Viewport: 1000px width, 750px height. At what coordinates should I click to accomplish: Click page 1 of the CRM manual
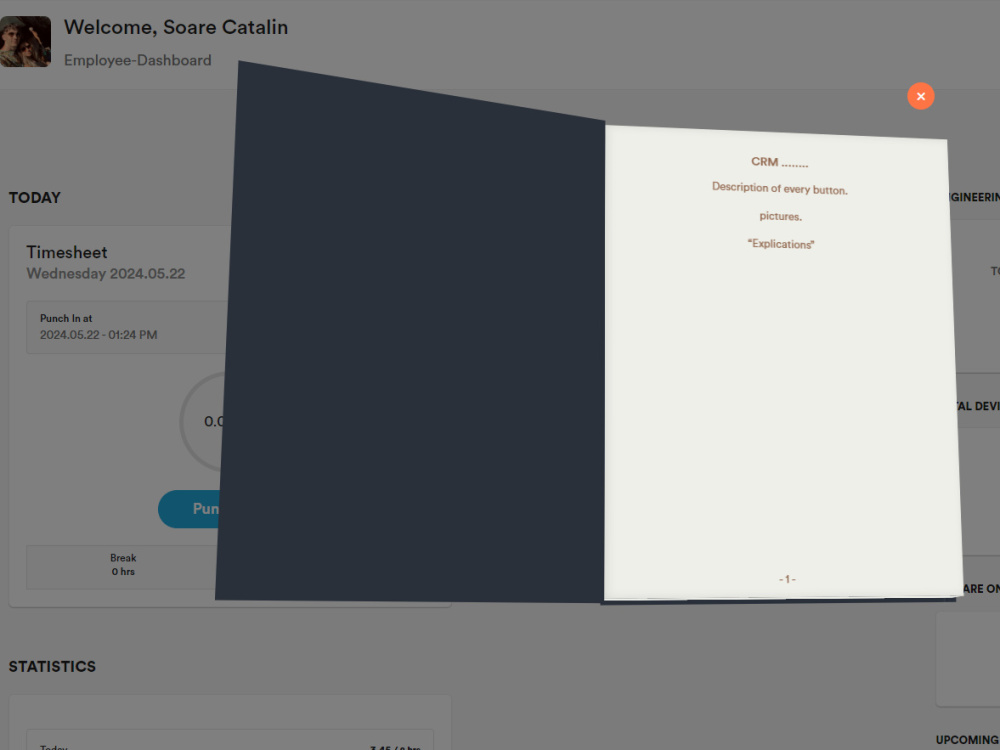click(783, 364)
